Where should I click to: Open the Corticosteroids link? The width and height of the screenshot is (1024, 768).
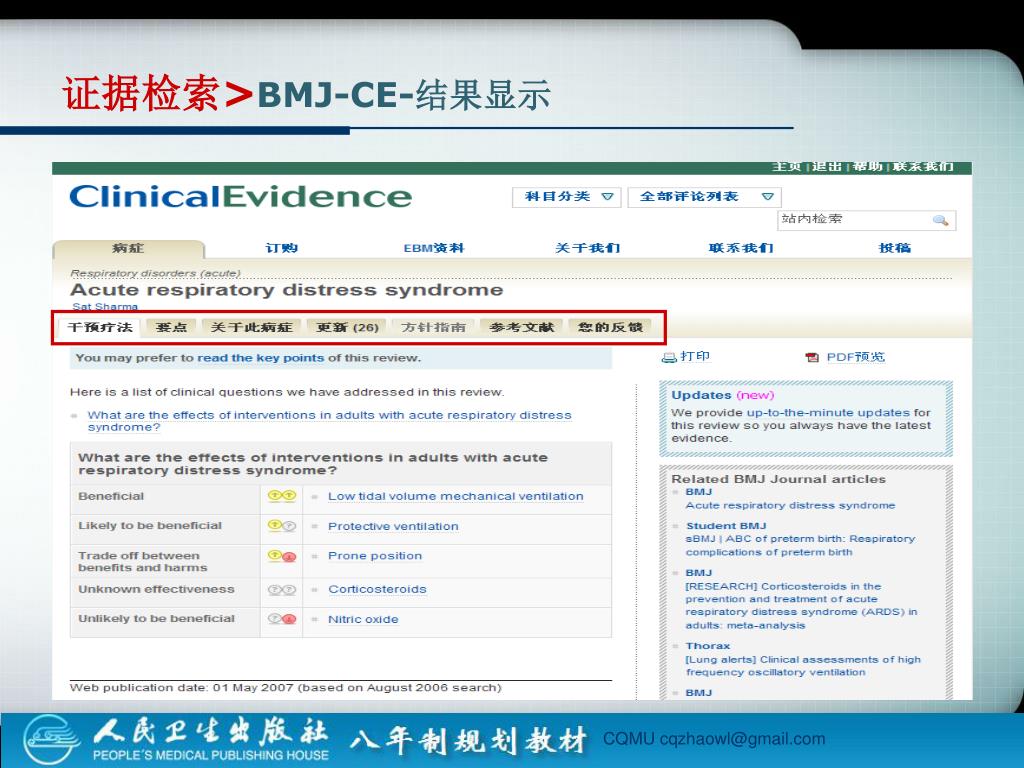pyautogui.click(x=377, y=589)
